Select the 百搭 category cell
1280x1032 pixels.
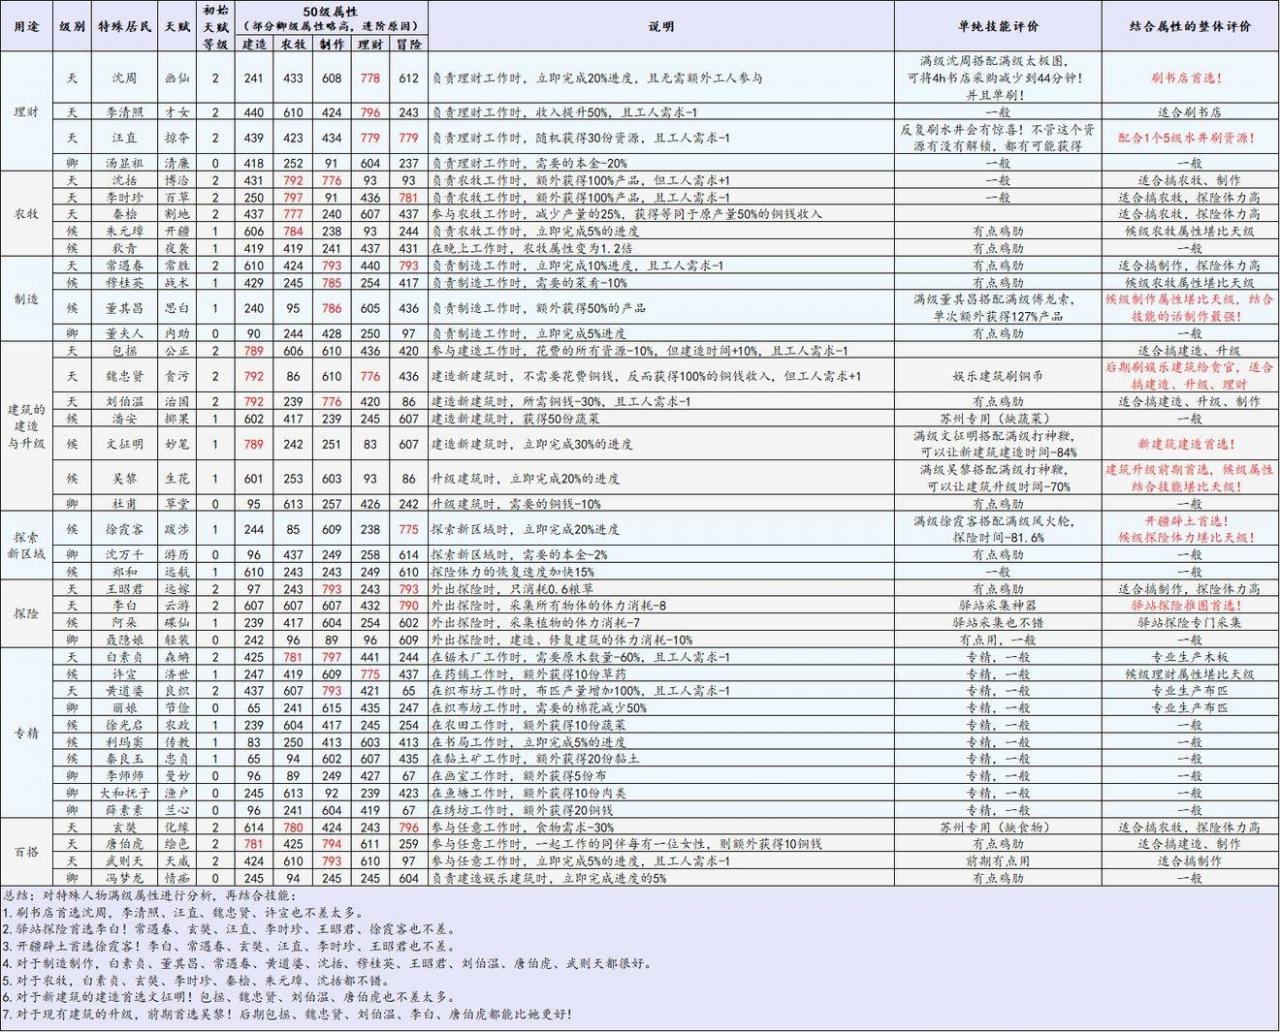(27, 852)
